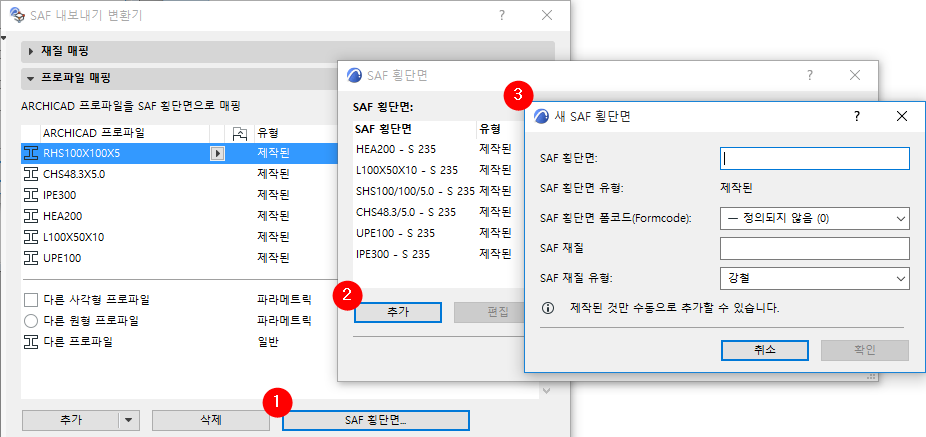Open the SAF 재질 유형 dropdown
The image size is (926, 437).
[x=814, y=278]
